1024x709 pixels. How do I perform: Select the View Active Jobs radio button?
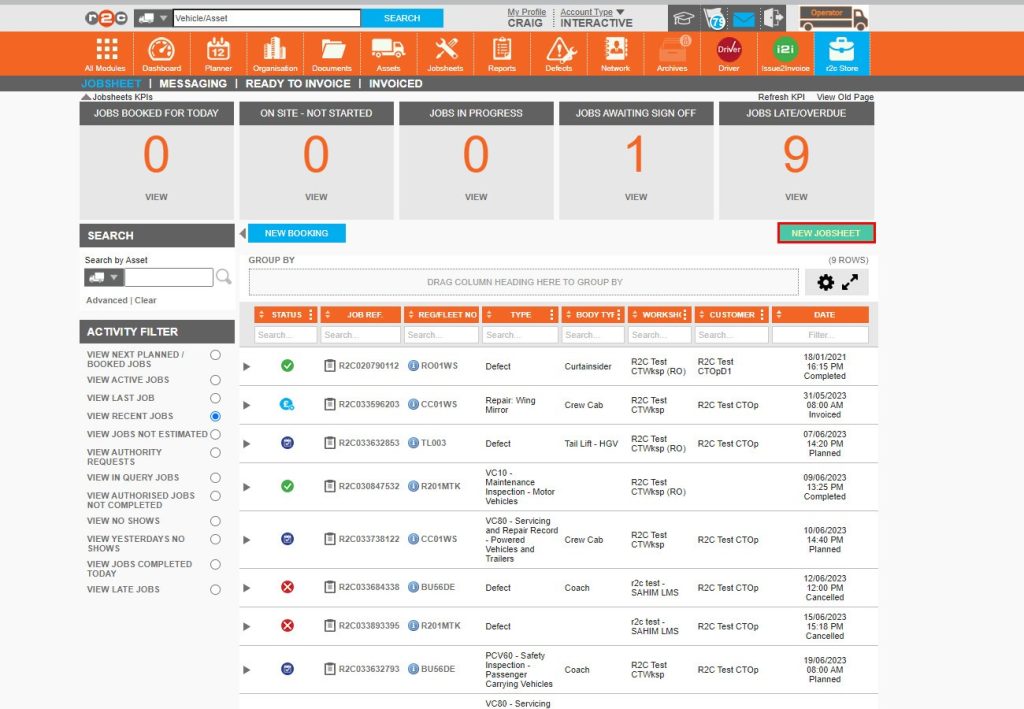215,380
